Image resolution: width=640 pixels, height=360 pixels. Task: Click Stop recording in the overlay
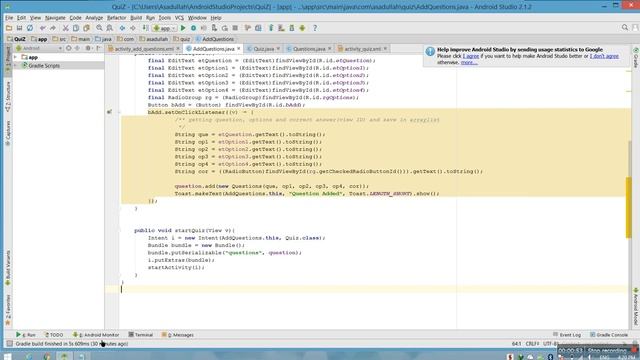(x=611, y=351)
